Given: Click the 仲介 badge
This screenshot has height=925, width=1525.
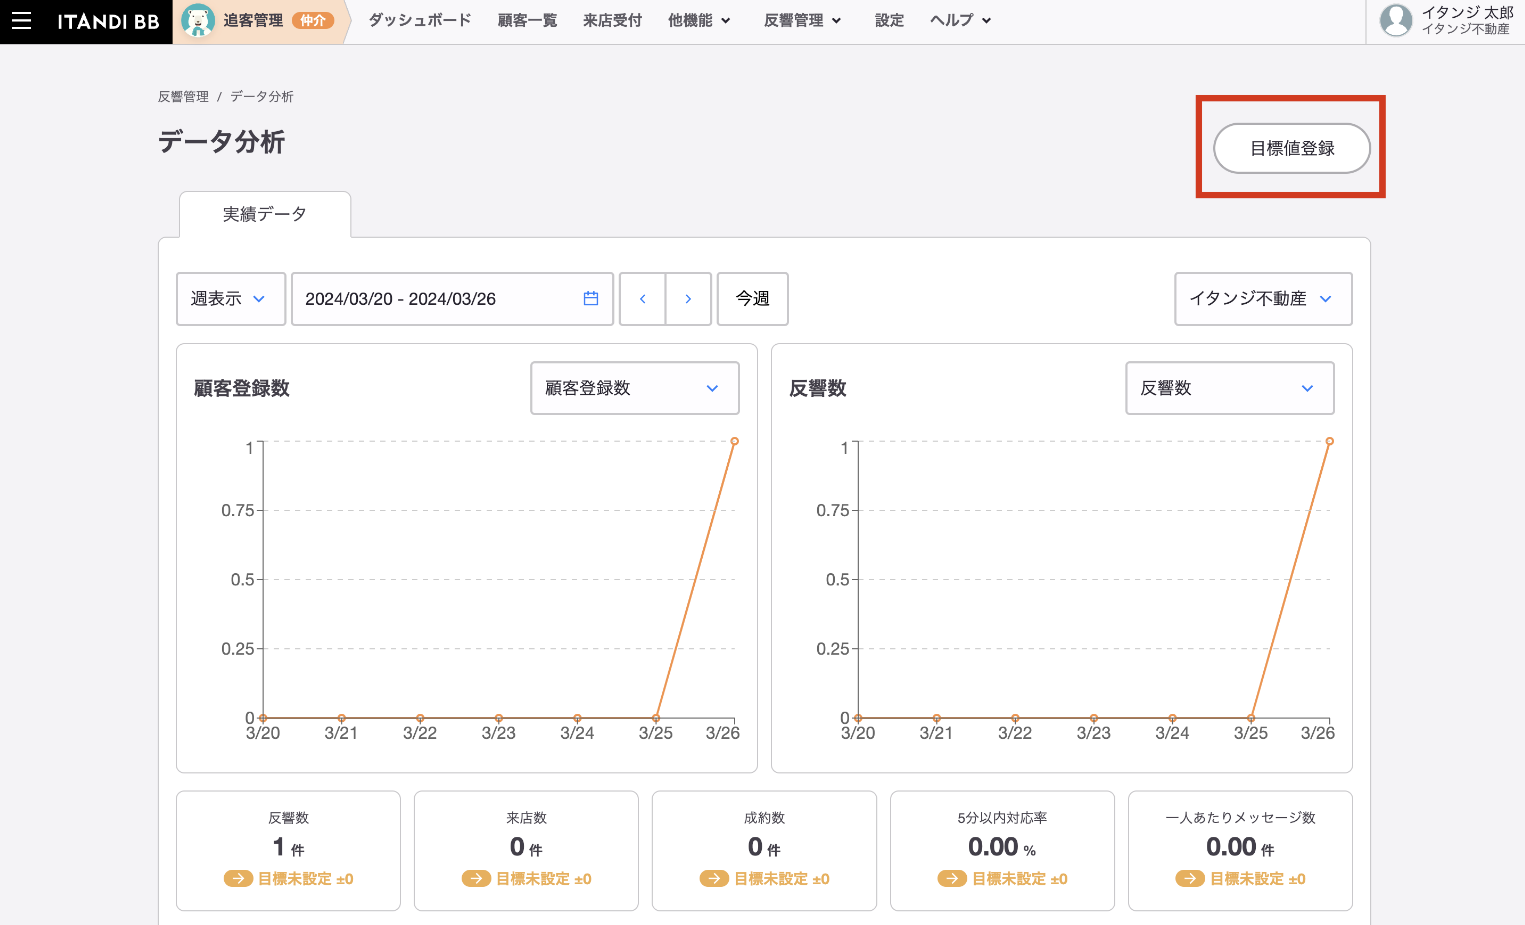Looking at the screenshot, I should pos(313,21).
